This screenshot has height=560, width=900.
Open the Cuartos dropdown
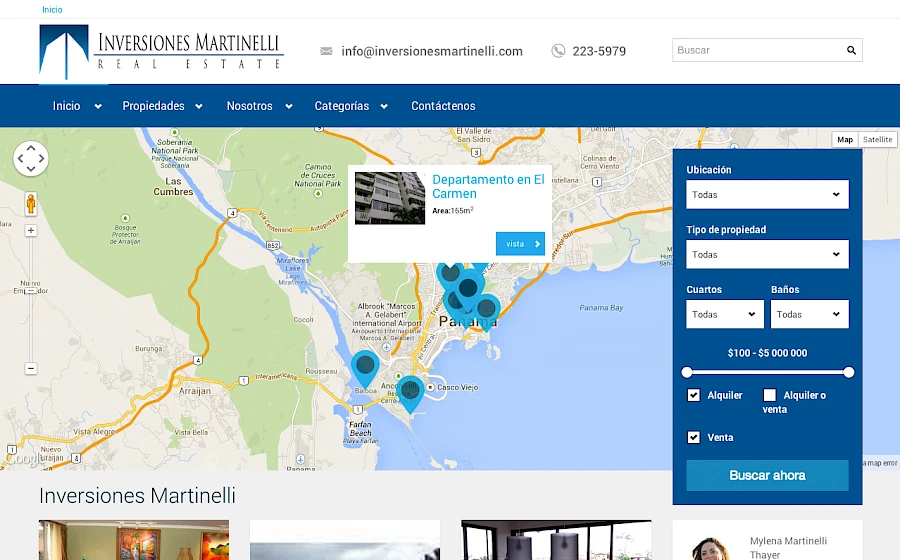pyautogui.click(x=725, y=314)
